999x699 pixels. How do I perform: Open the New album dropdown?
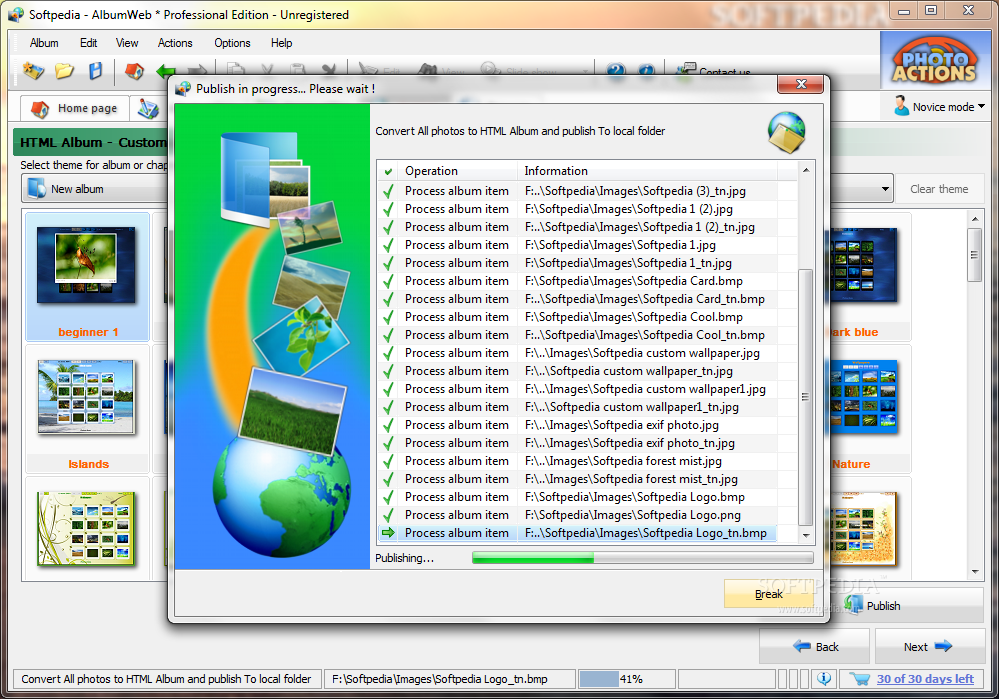pyautogui.click(x=96, y=189)
